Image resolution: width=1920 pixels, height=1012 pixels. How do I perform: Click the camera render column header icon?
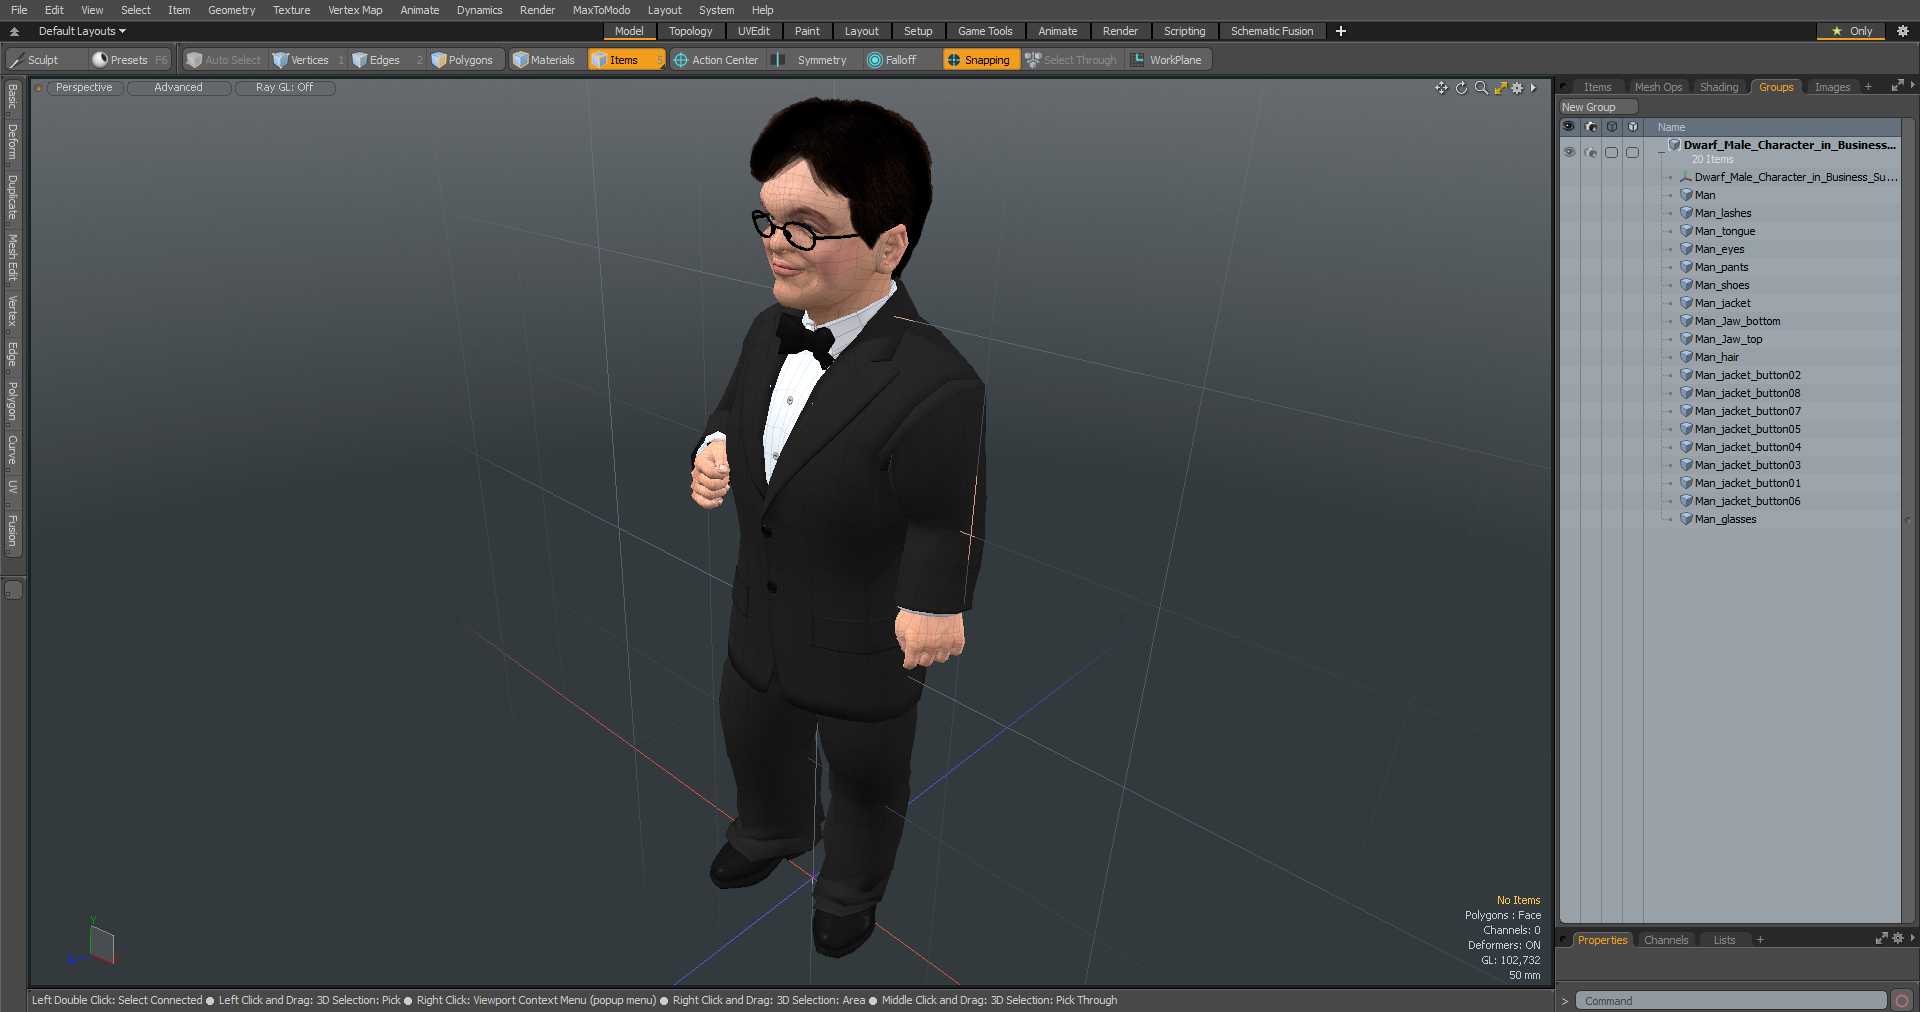point(1590,127)
